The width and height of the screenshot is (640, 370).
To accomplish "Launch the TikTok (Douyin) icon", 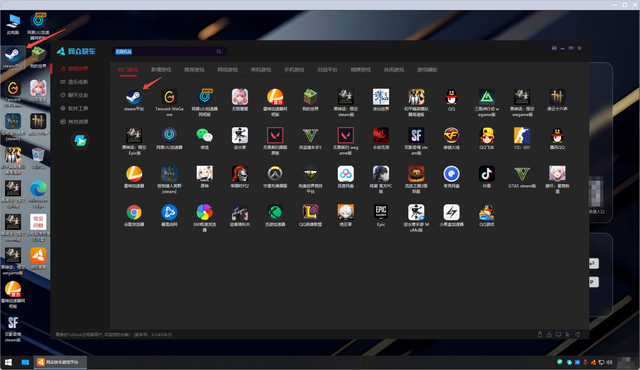I will (487, 174).
